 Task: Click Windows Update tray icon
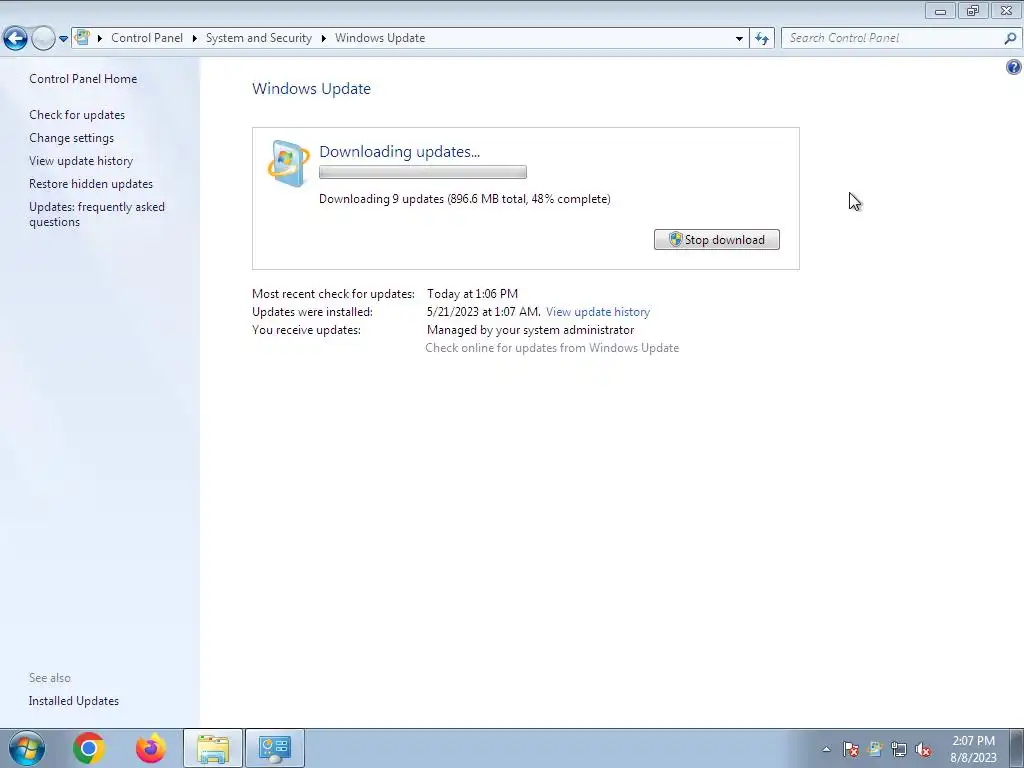pos(875,749)
